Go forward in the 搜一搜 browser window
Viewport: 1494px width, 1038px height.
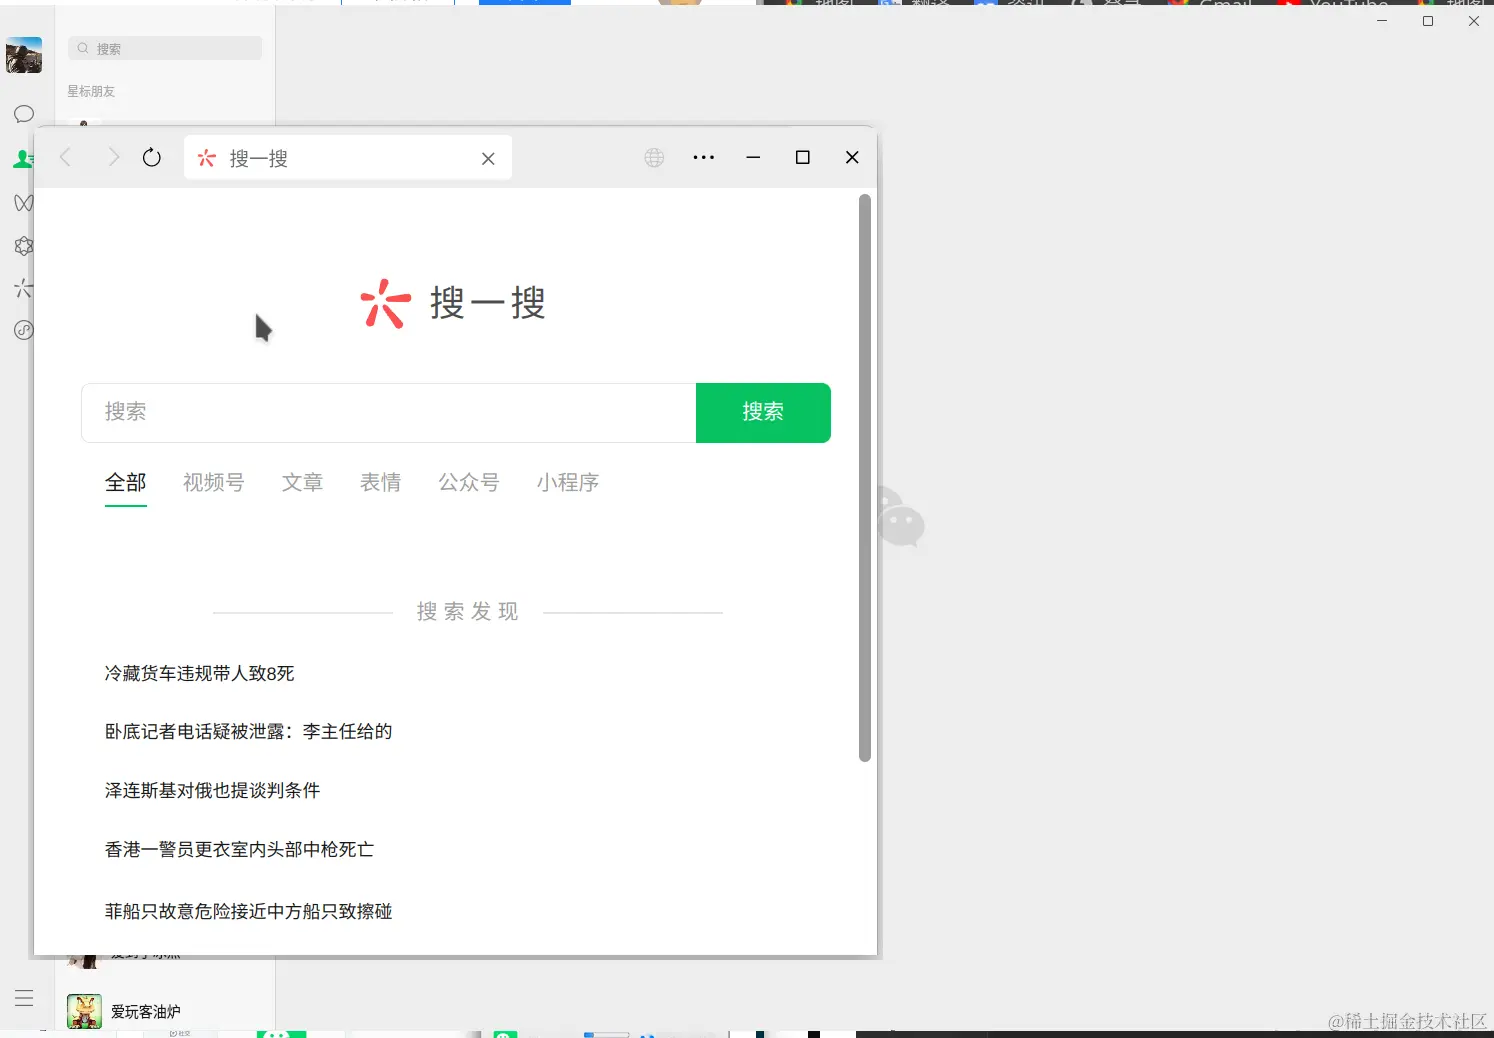(113, 157)
